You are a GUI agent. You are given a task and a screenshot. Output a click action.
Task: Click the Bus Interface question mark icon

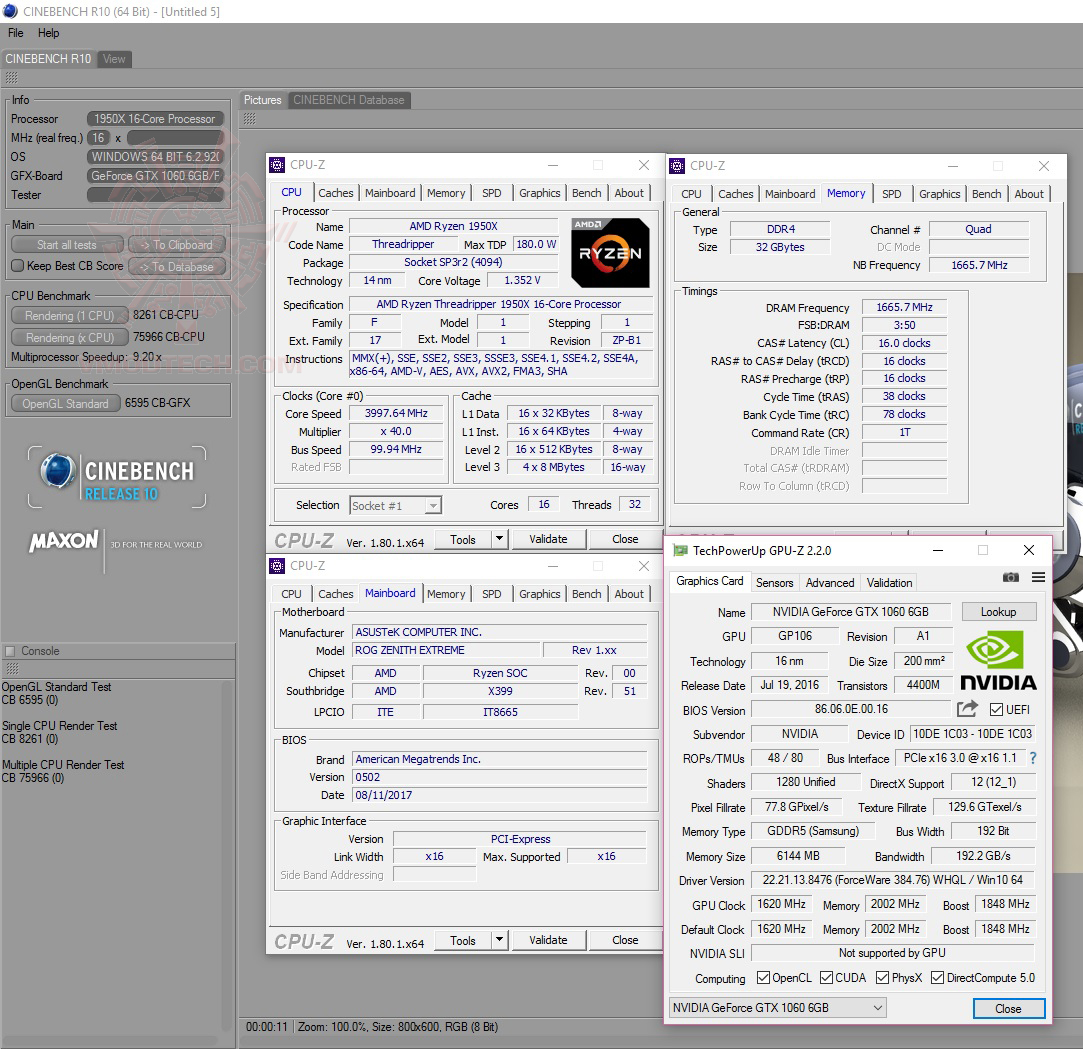tap(1033, 758)
